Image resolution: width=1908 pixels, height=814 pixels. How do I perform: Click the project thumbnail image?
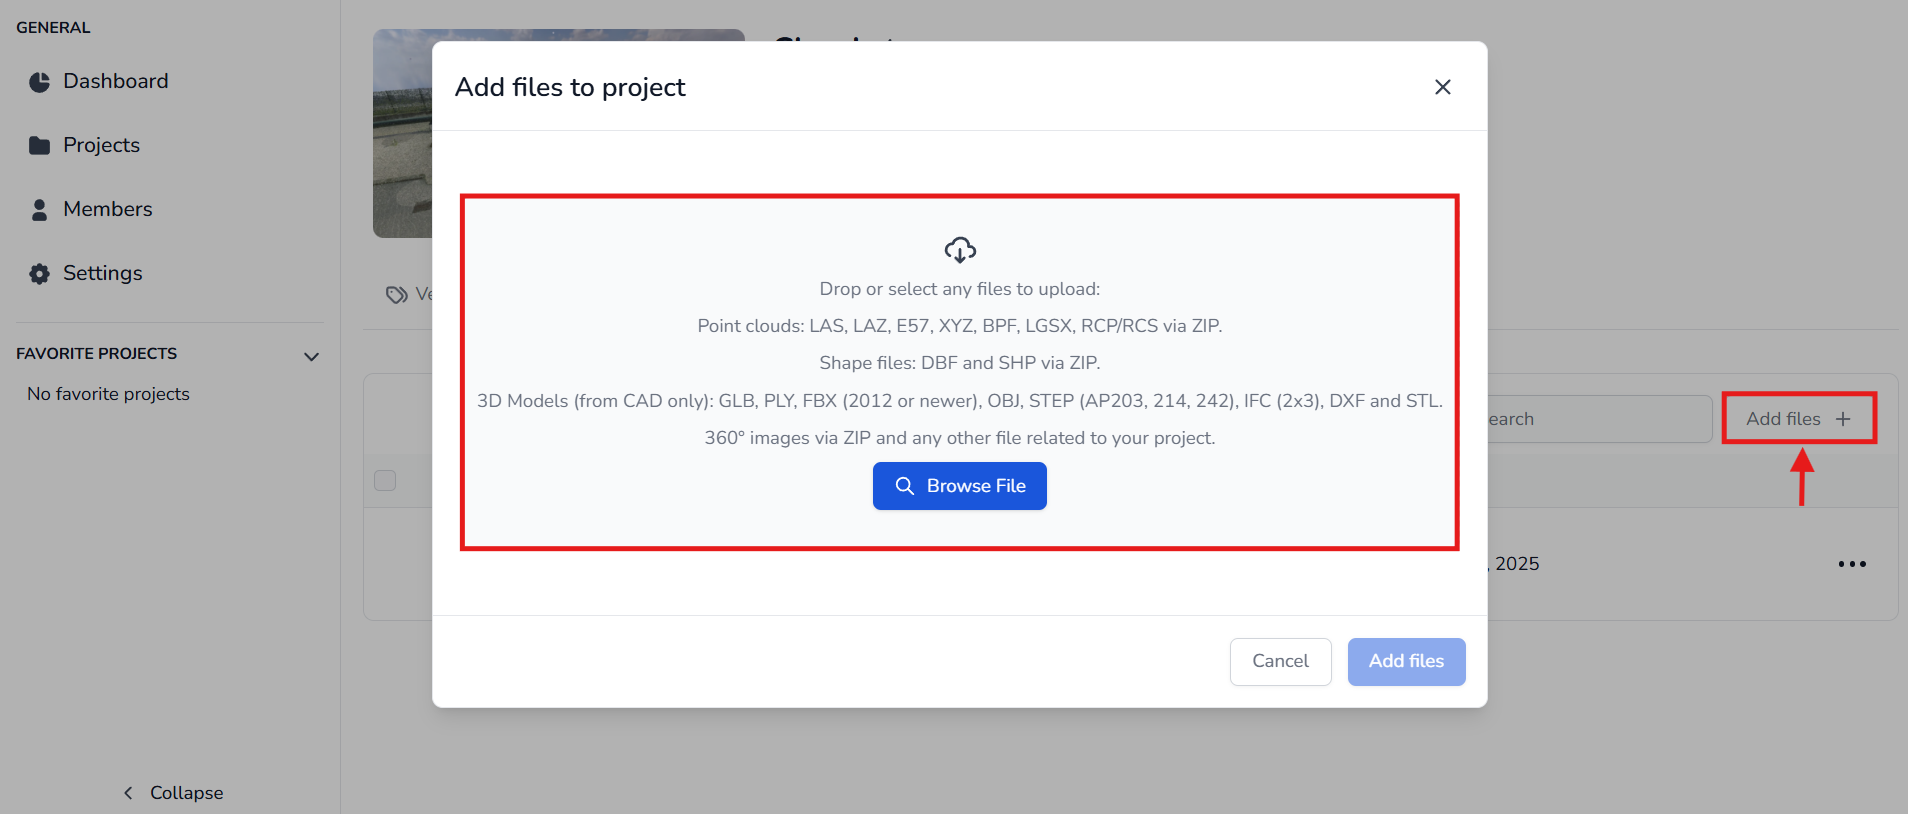point(402,133)
